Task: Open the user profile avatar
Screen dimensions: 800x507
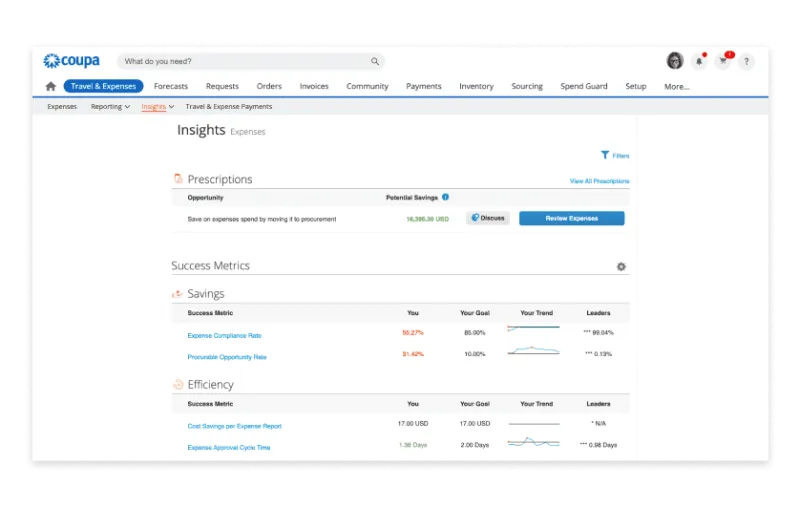Action: pyautogui.click(x=675, y=61)
